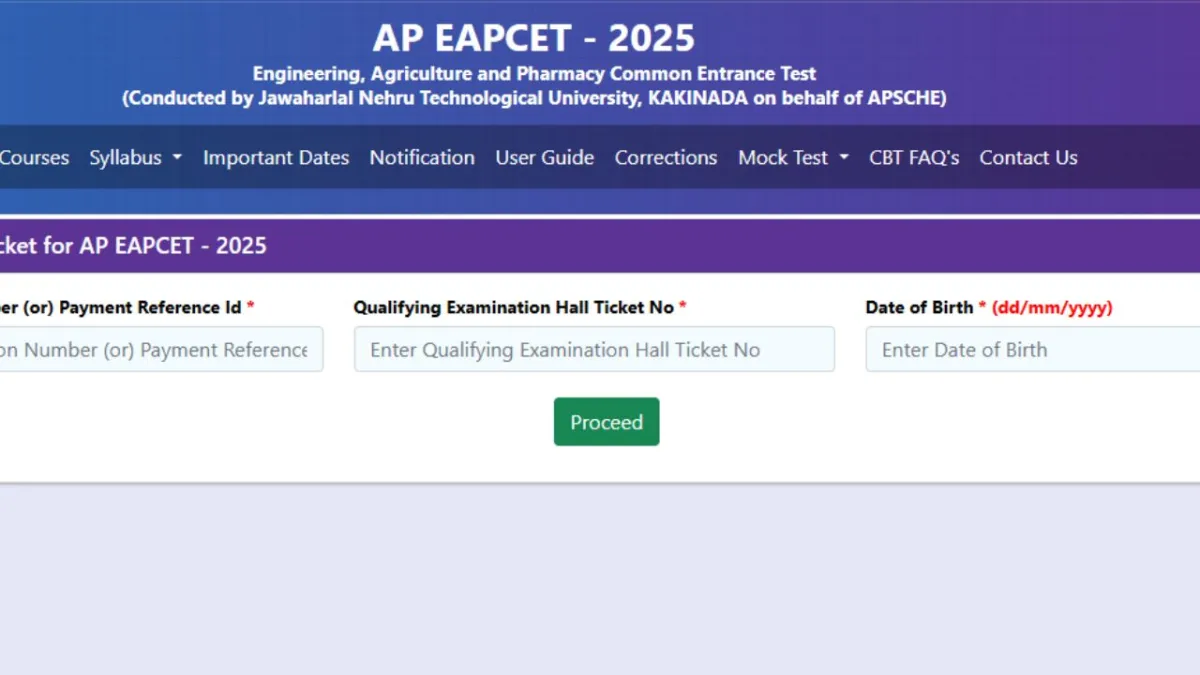Expand the Mock Test dropdown
This screenshot has width=1200, height=675.
tap(783, 158)
